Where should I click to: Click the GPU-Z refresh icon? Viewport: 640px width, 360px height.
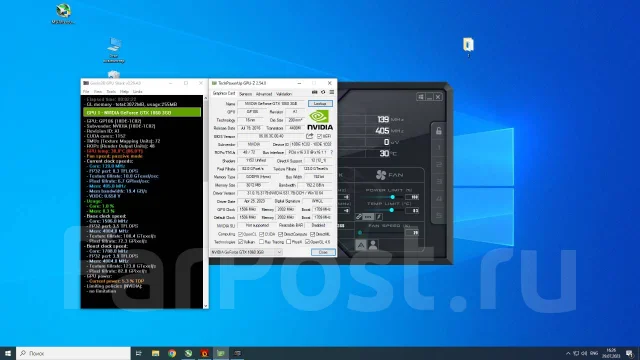tap(323, 92)
